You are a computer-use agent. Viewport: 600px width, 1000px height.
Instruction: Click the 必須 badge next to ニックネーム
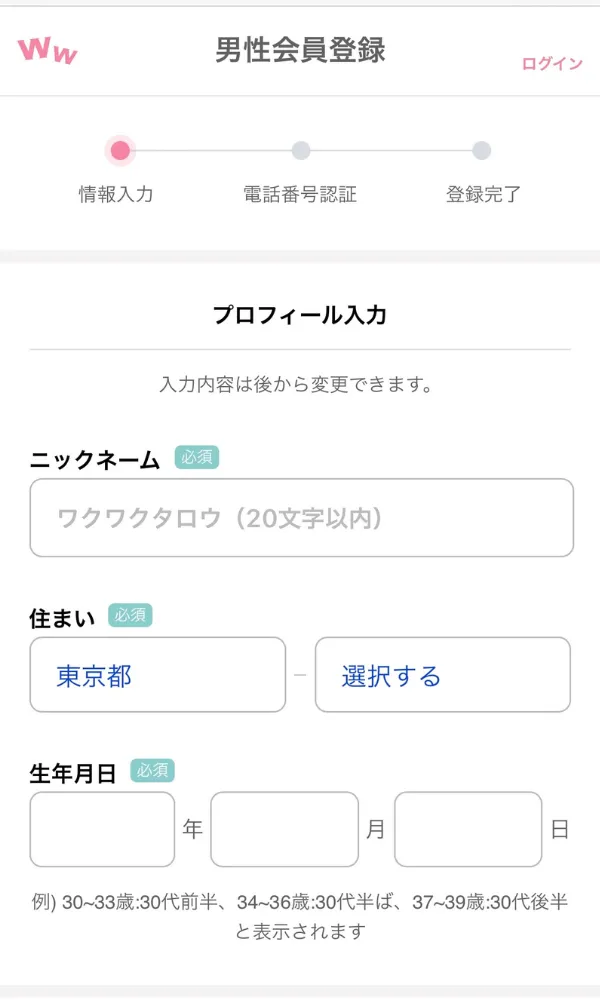point(196,458)
